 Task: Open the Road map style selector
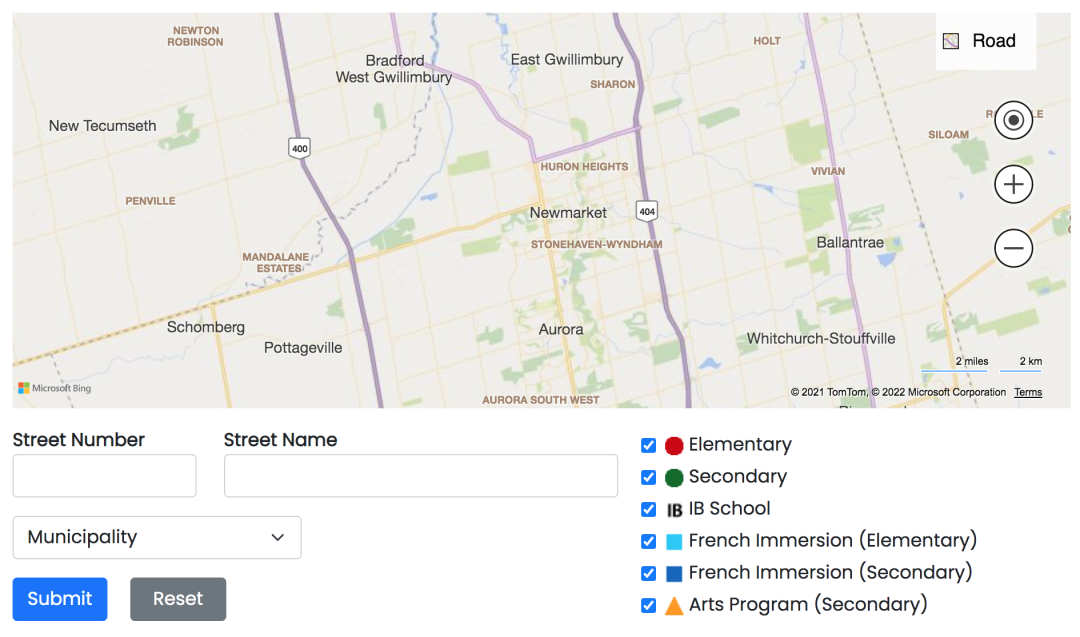point(985,41)
